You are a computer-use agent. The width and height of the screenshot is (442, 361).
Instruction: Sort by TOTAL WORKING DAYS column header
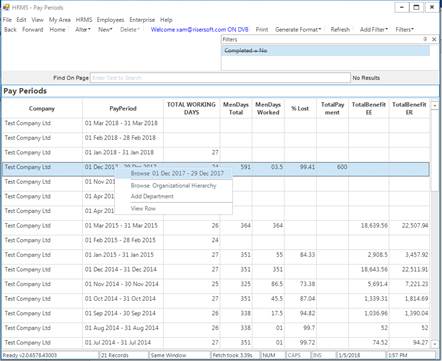pos(191,109)
